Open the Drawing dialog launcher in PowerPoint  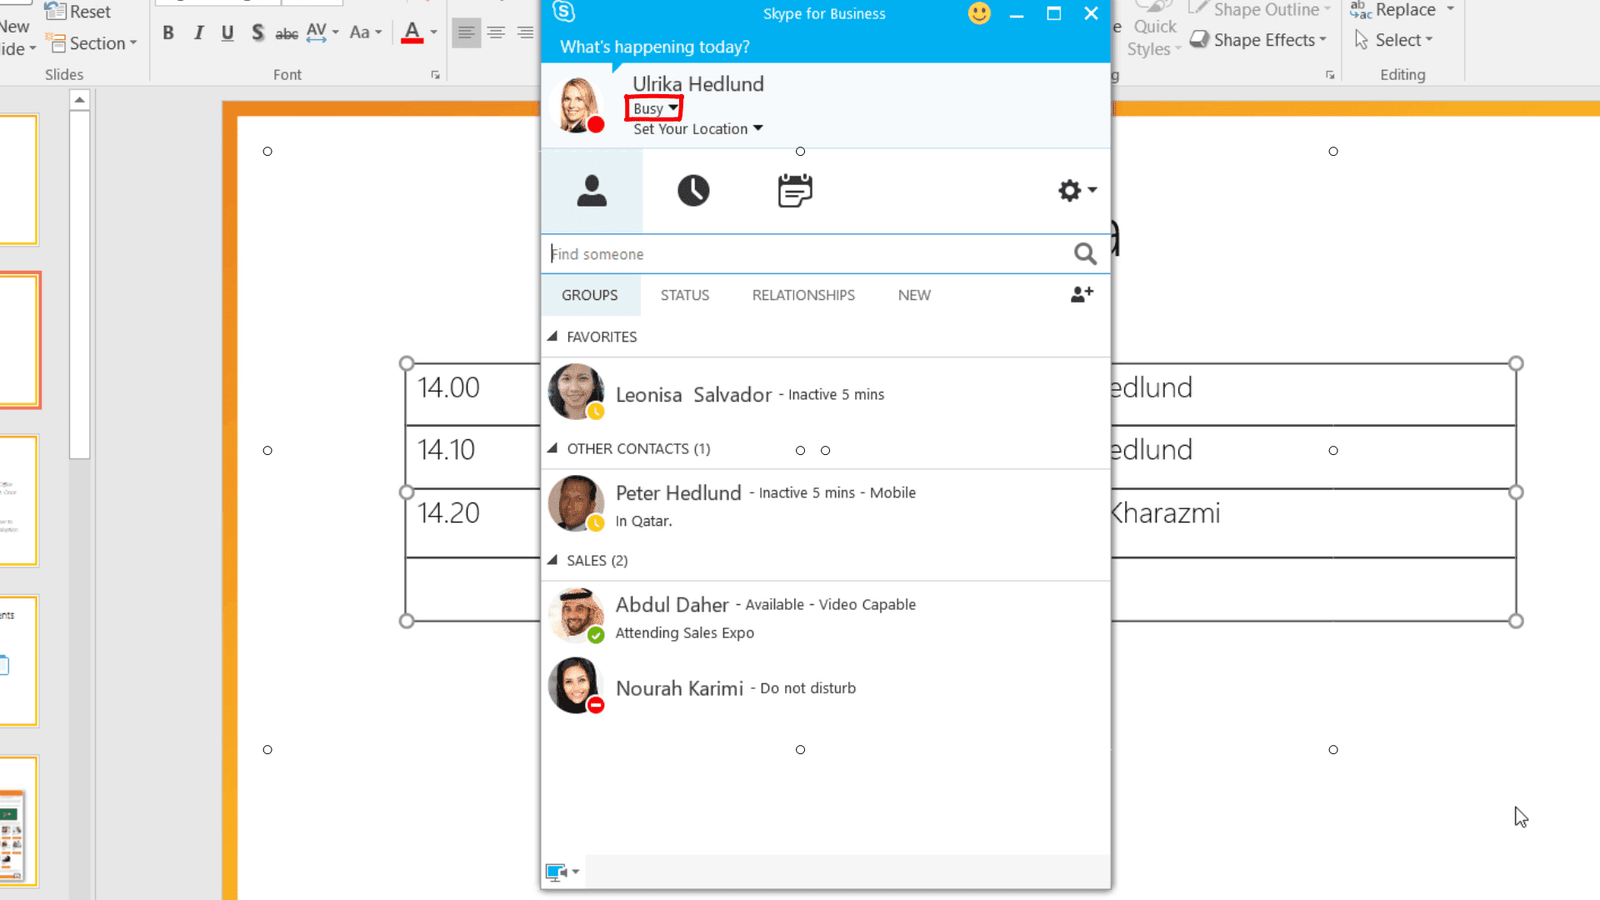[x=1330, y=75]
